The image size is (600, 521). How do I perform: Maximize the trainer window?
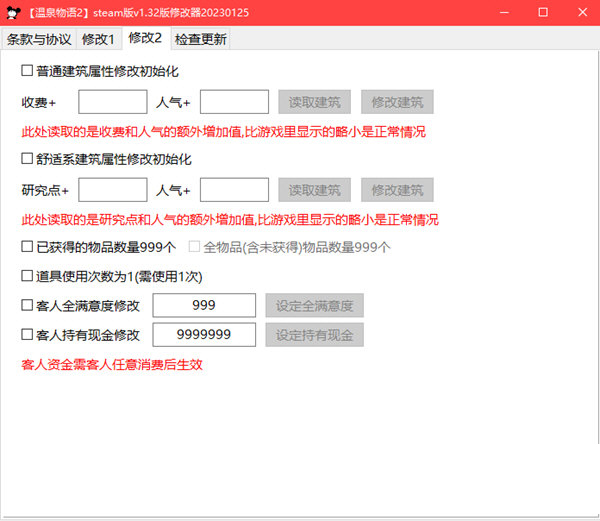[x=543, y=13]
